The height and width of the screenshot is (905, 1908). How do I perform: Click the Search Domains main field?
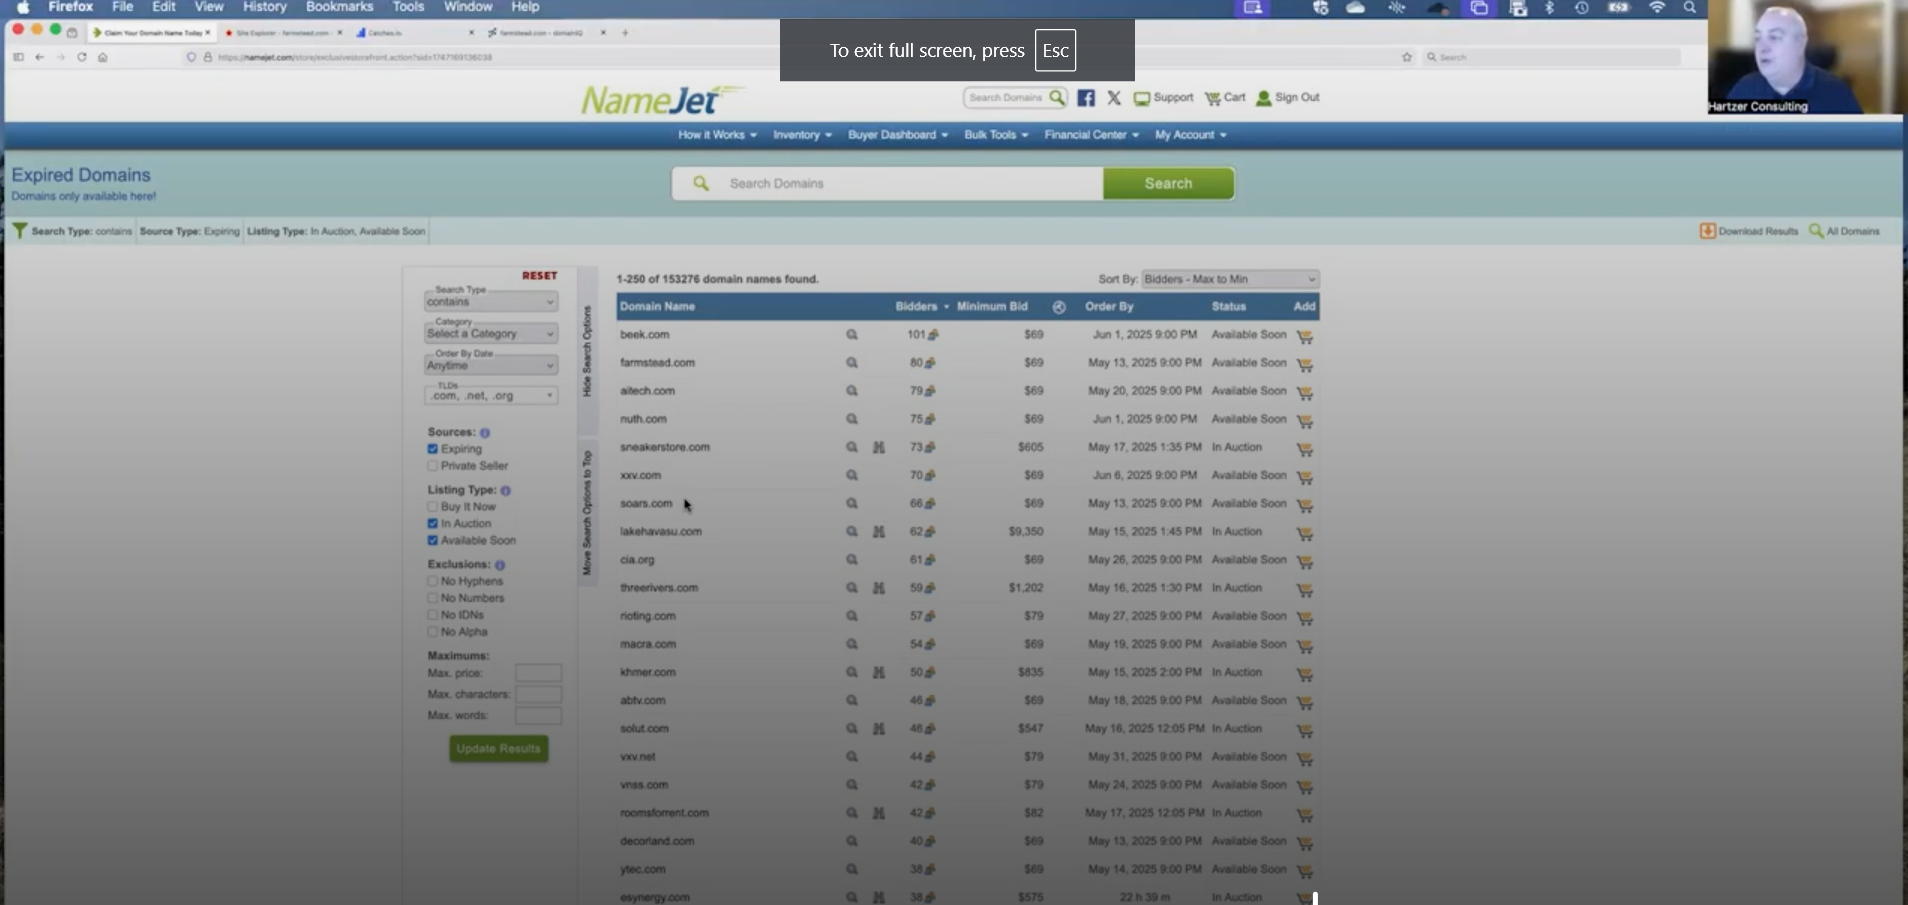[888, 184]
